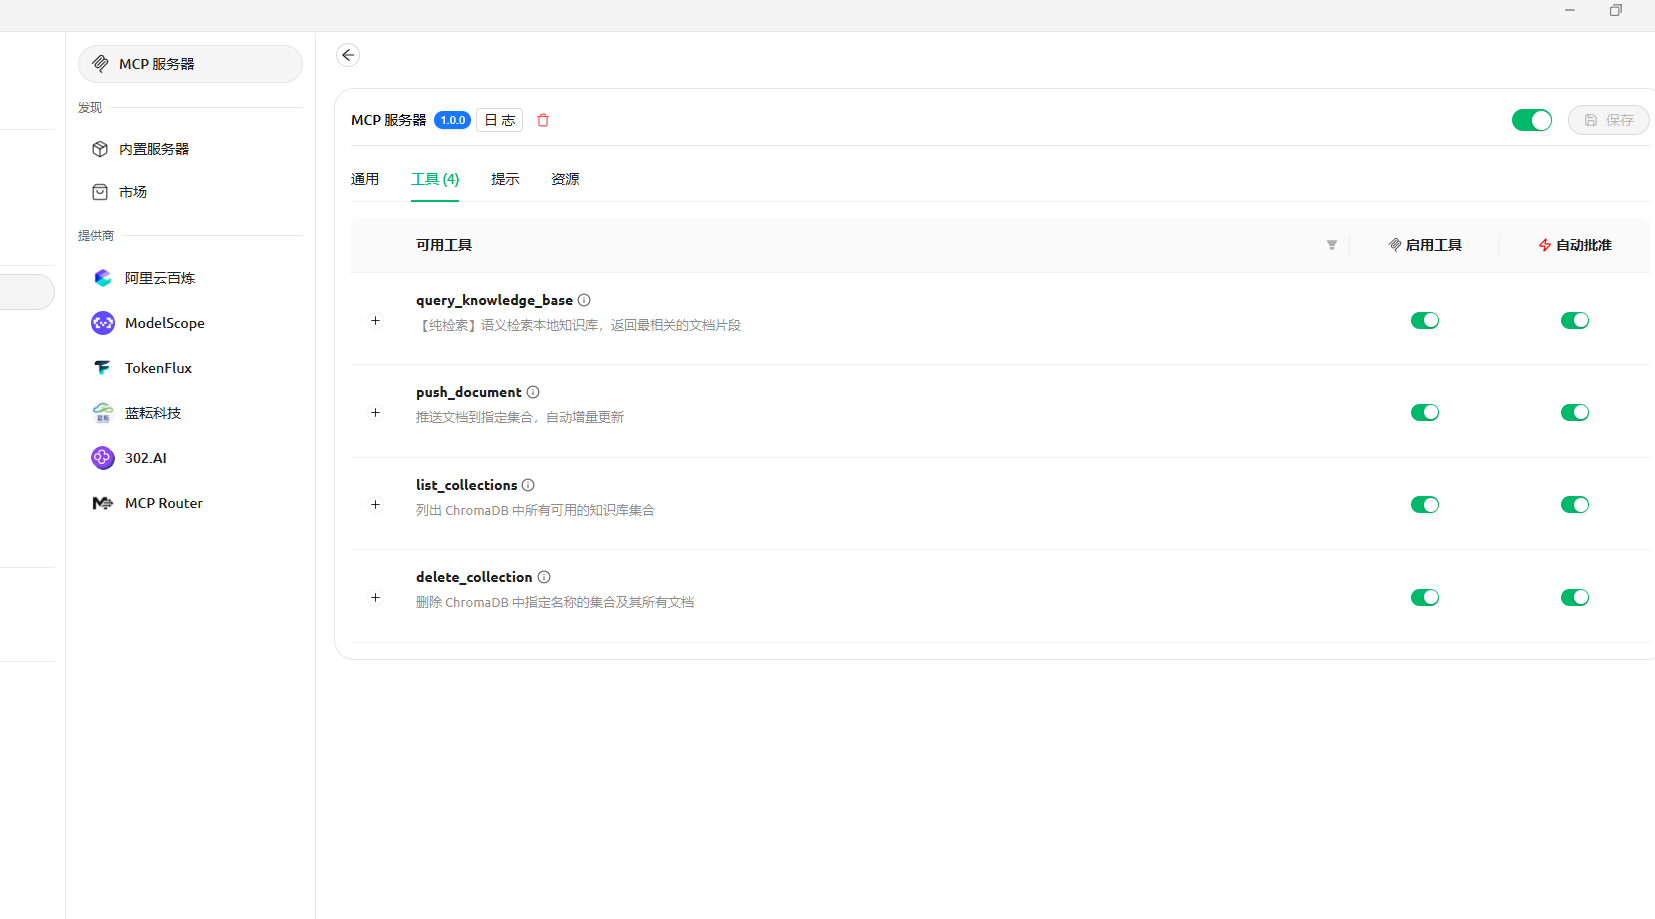Expand the list_collections tool row
Image resolution: width=1655 pixels, height=919 pixels.
point(375,505)
